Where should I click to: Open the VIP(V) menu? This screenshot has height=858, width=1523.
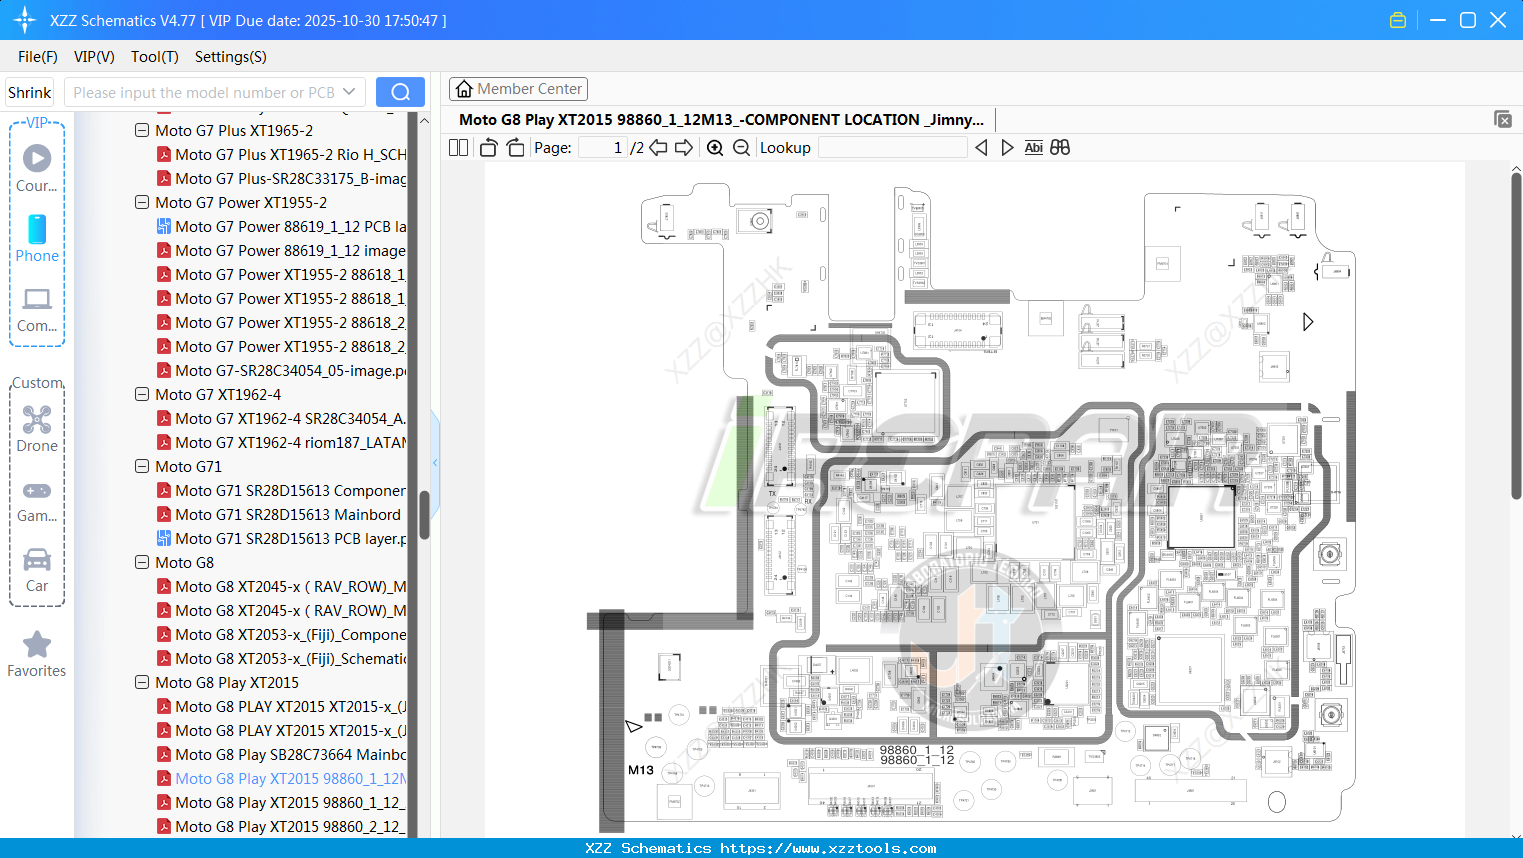click(x=93, y=57)
